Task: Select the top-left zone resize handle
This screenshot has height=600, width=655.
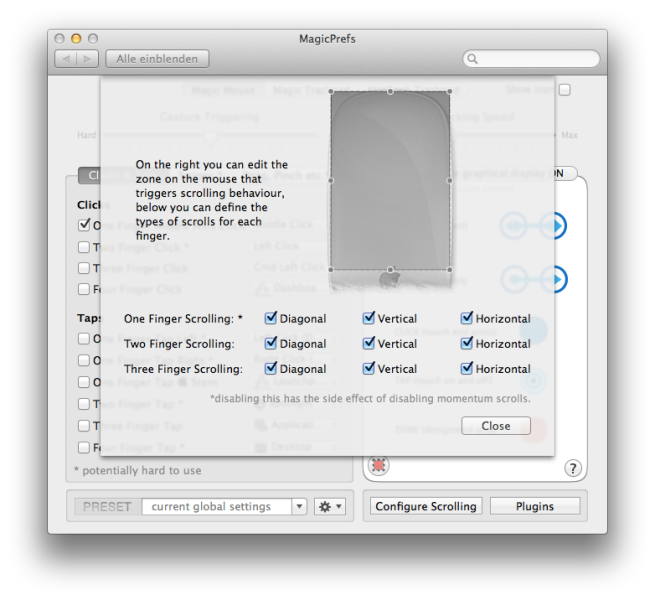Action: point(331,92)
